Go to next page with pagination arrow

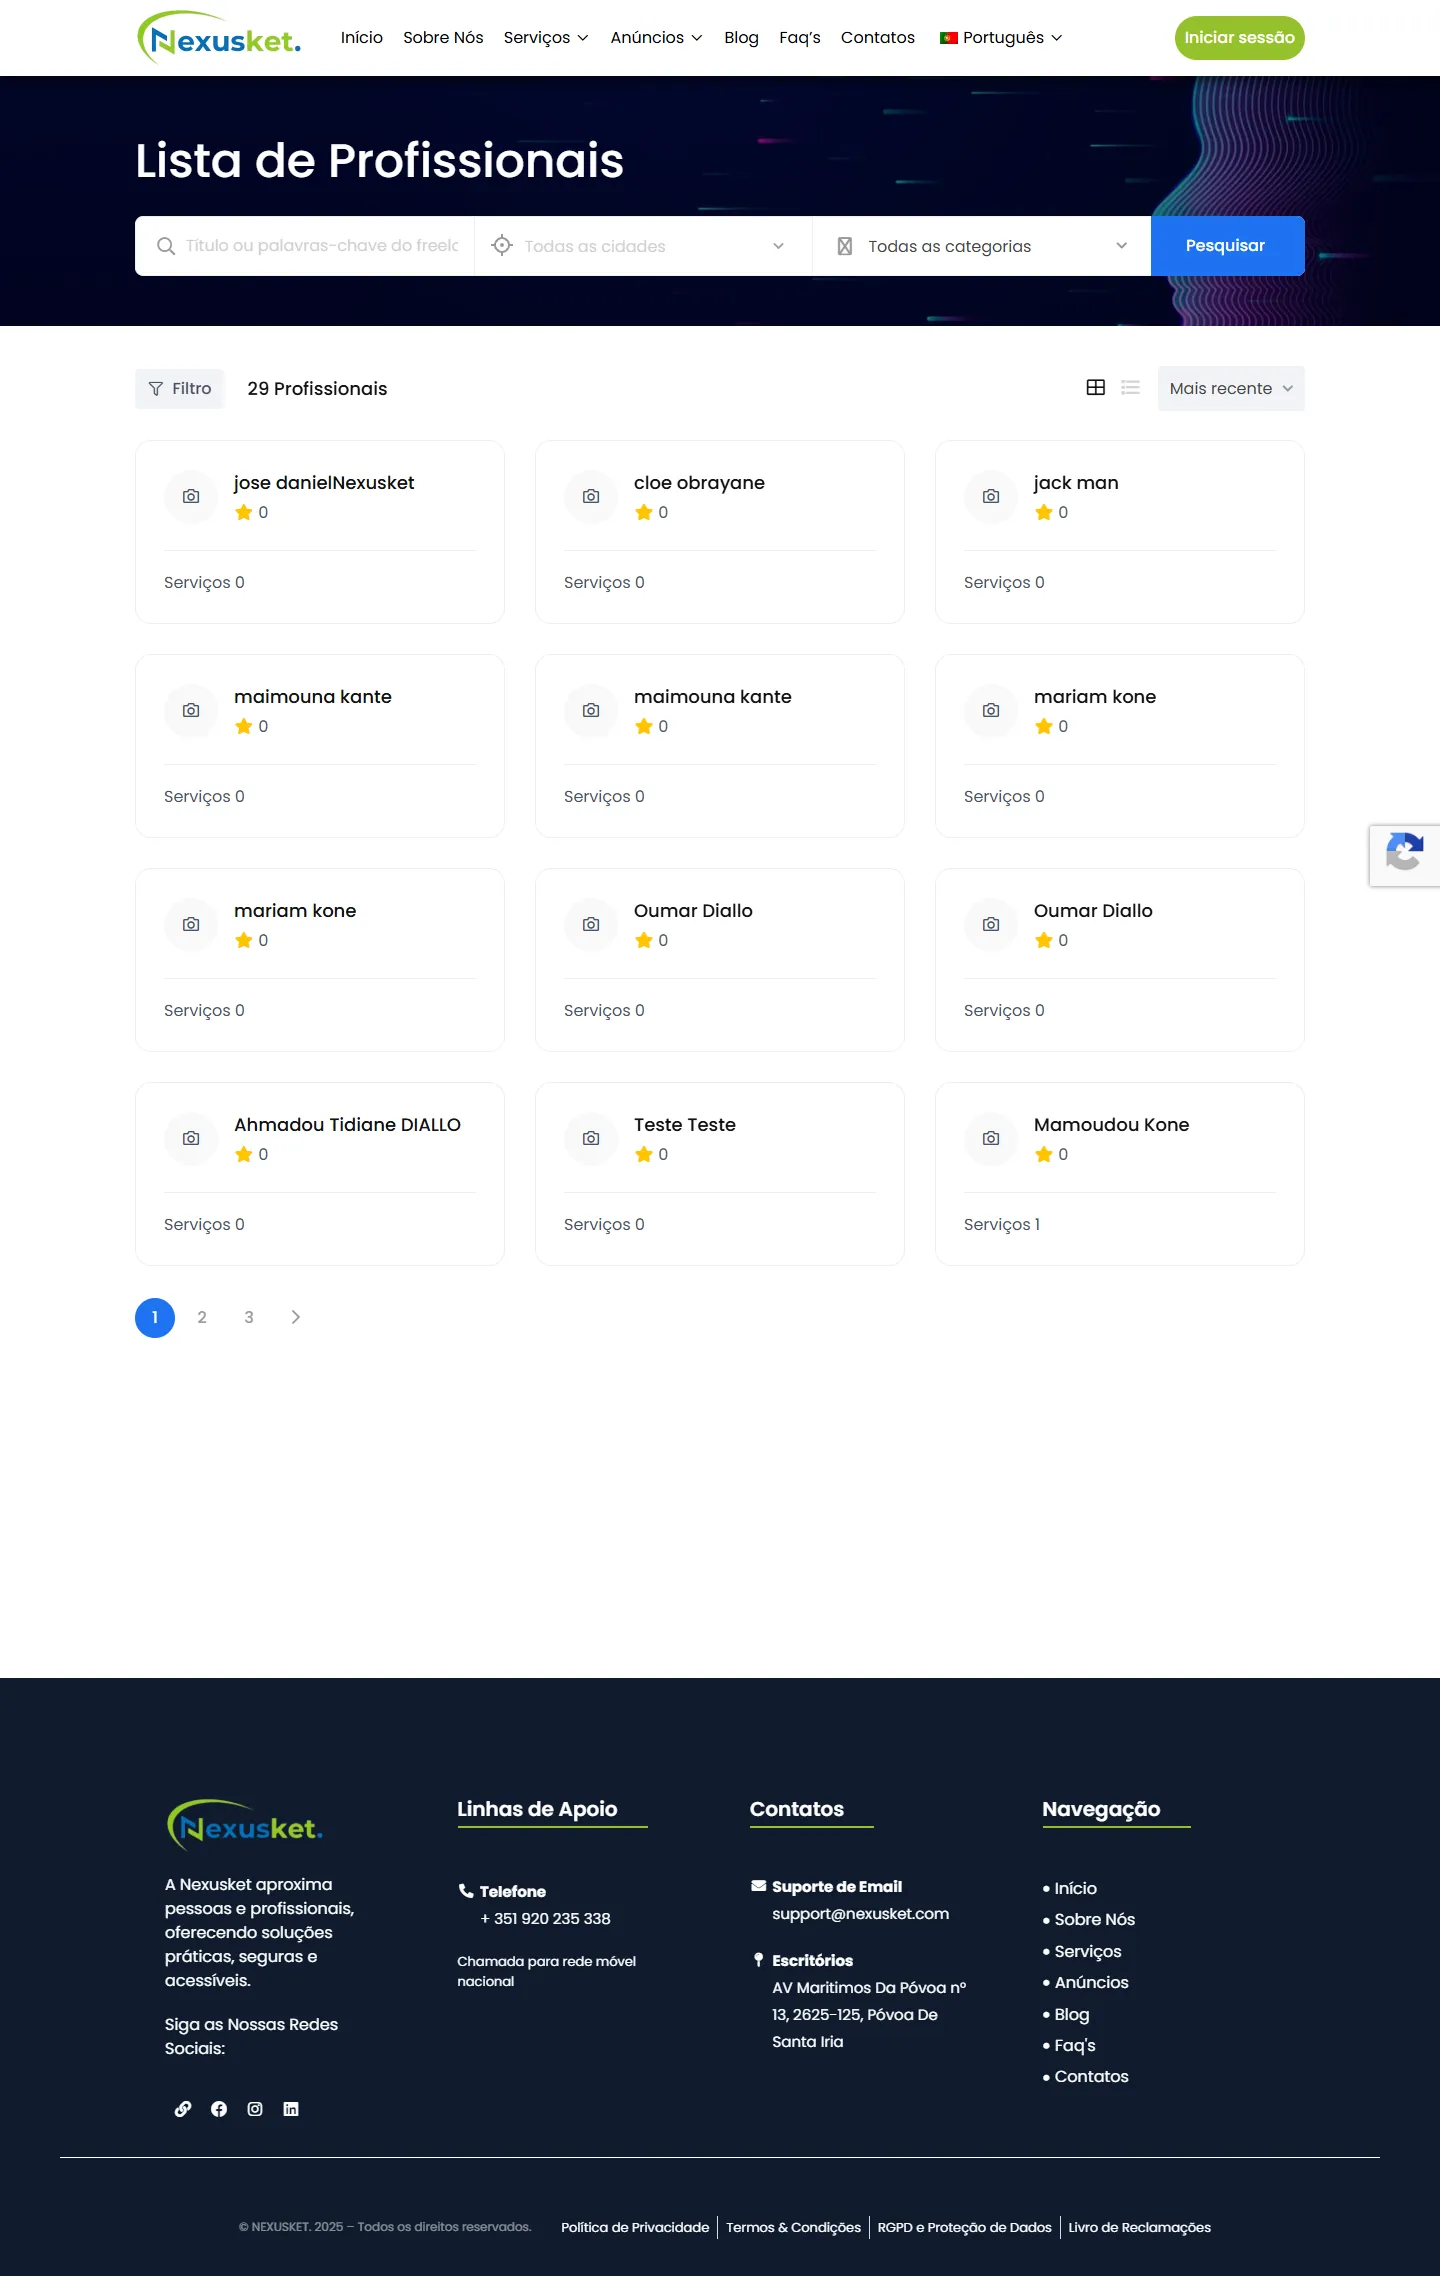pyautogui.click(x=295, y=1317)
